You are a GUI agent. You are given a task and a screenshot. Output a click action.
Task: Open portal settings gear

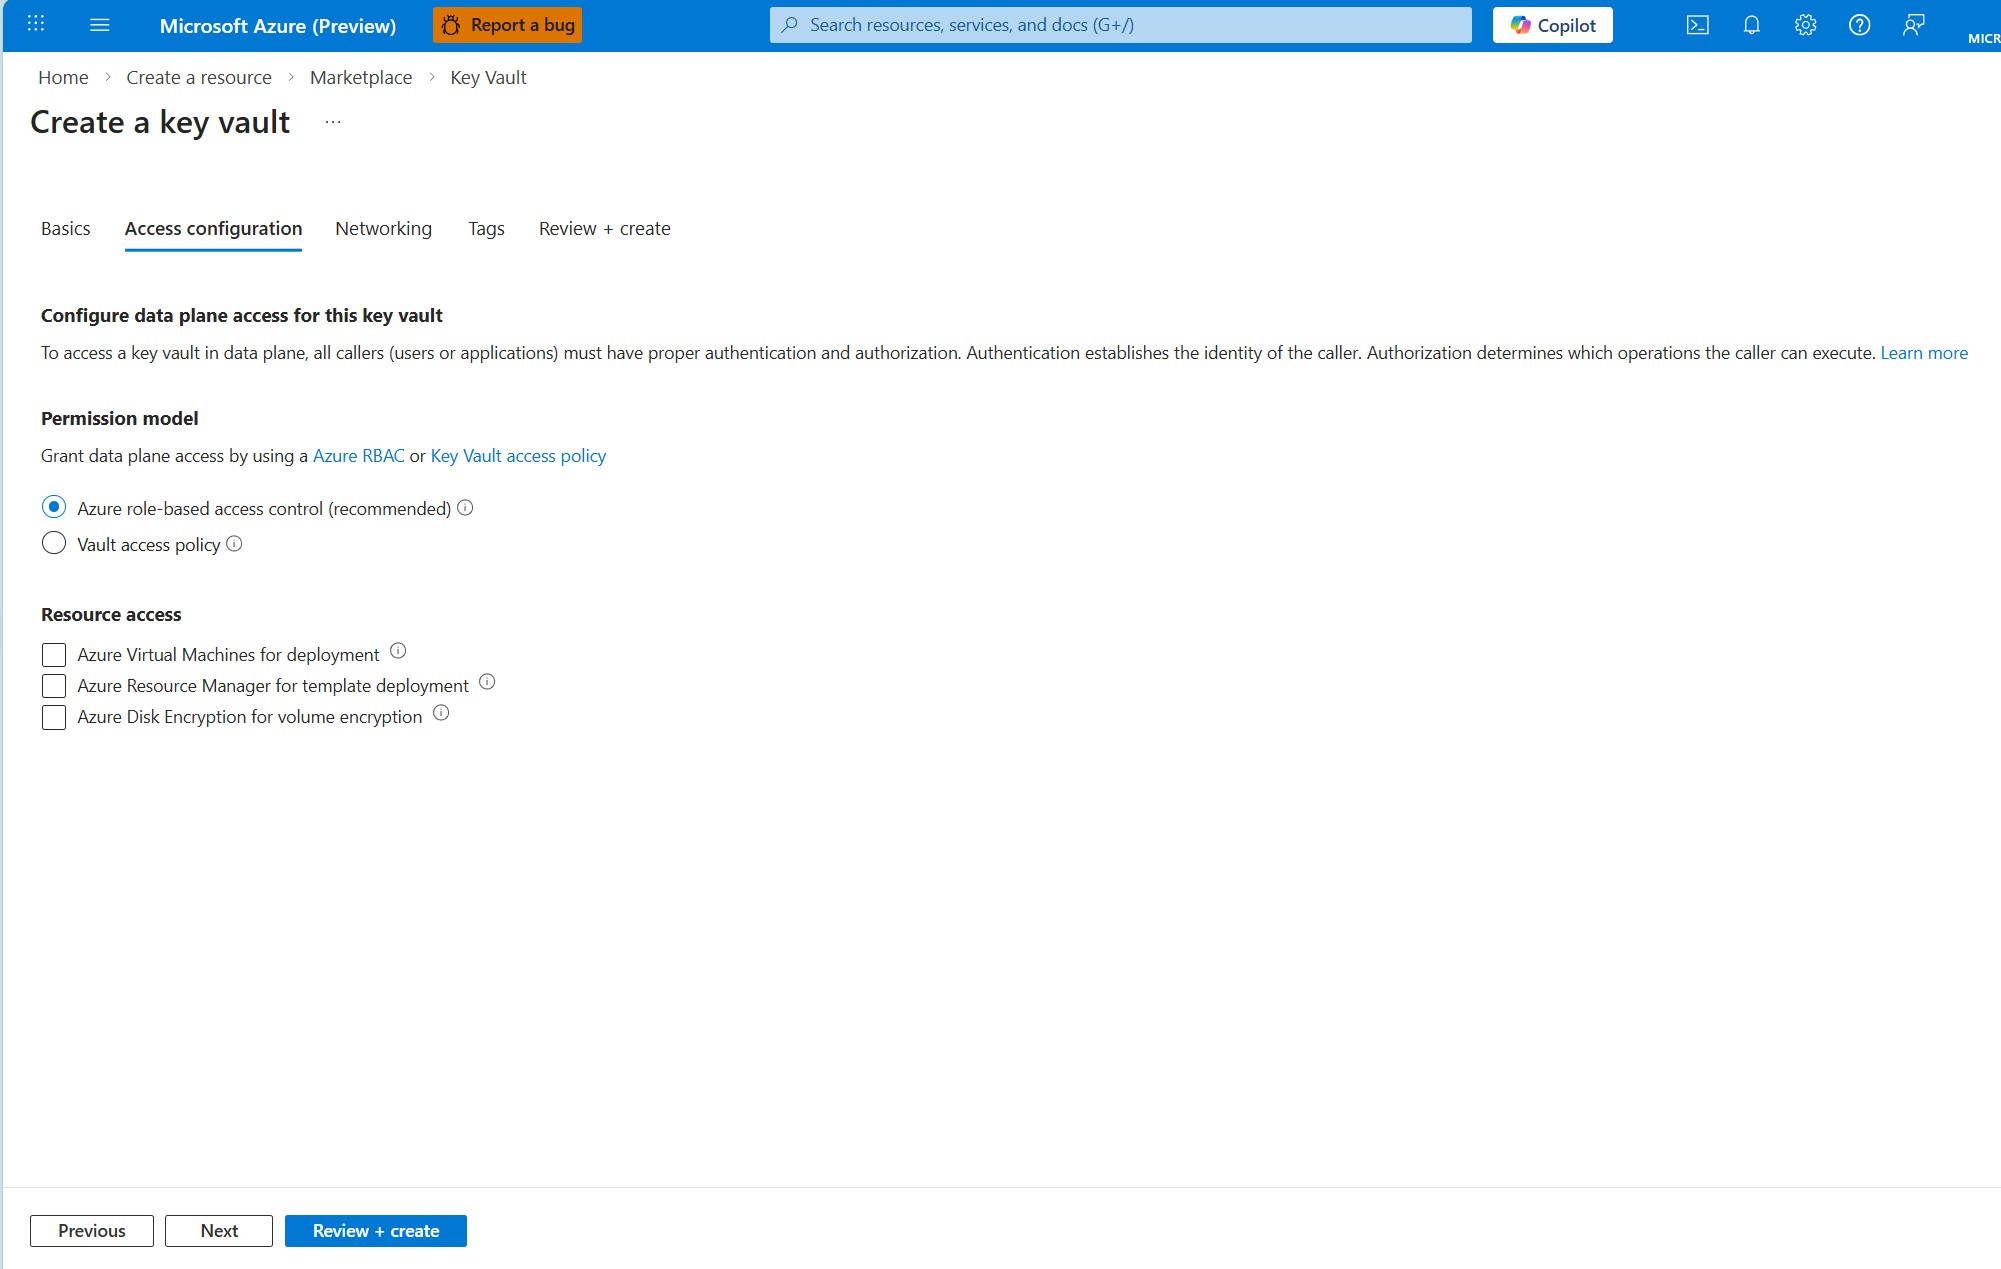coord(1805,25)
